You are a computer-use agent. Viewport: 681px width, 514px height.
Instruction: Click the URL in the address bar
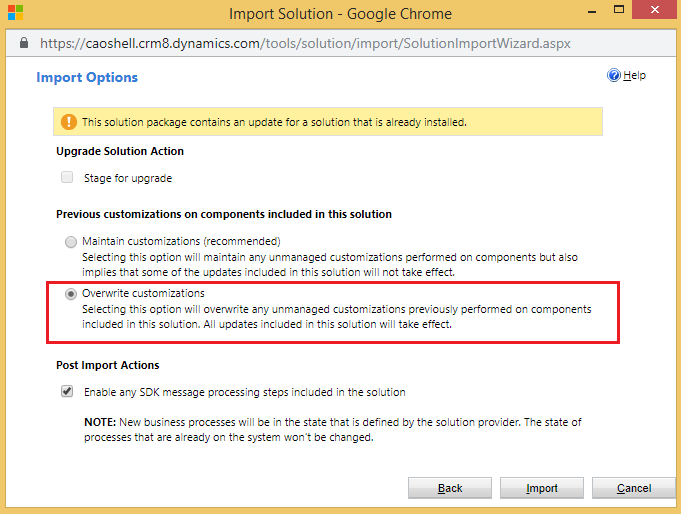305,43
